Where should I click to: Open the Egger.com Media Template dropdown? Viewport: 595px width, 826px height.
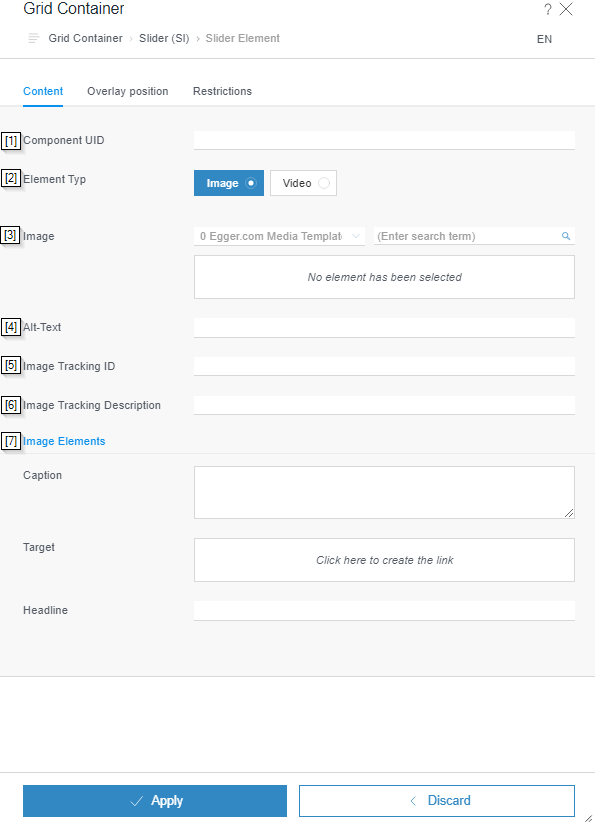[x=279, y=236]
